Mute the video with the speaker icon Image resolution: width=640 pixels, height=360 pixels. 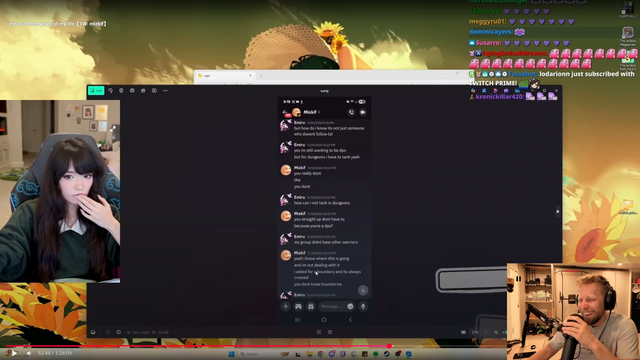point(29,353)
